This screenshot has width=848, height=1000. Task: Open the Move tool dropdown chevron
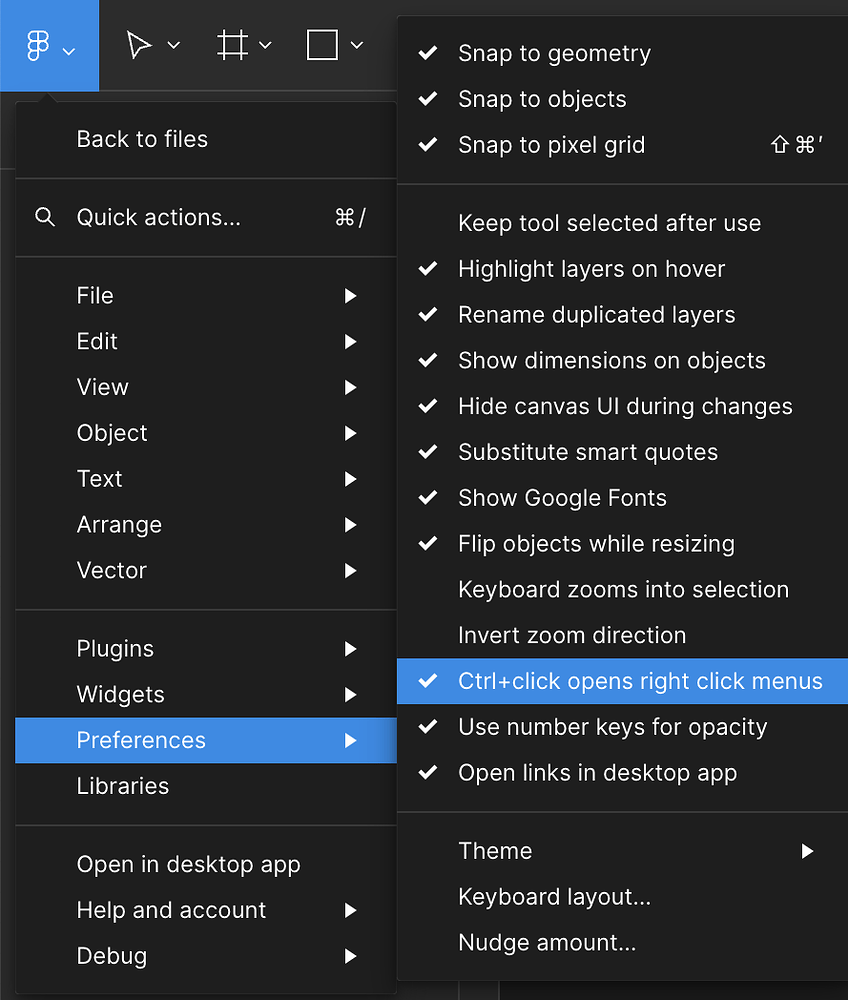coord(173,46)
